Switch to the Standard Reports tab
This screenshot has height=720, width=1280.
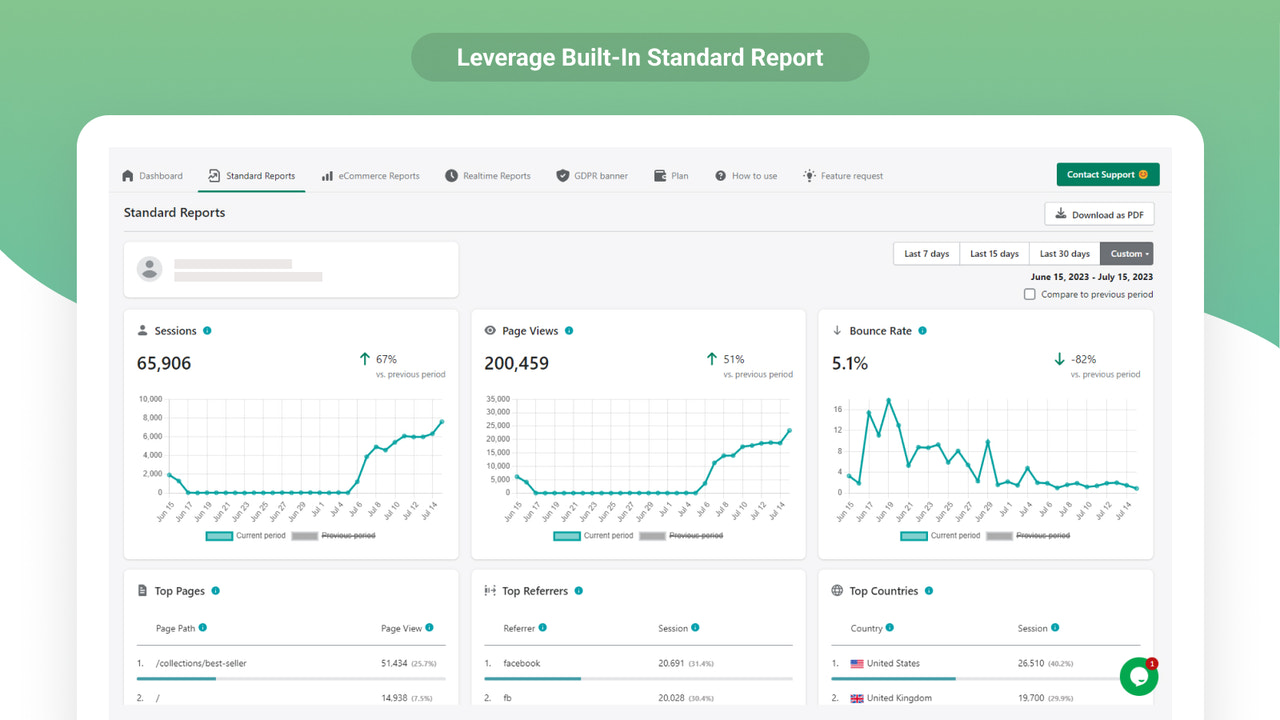pos(251,175)
